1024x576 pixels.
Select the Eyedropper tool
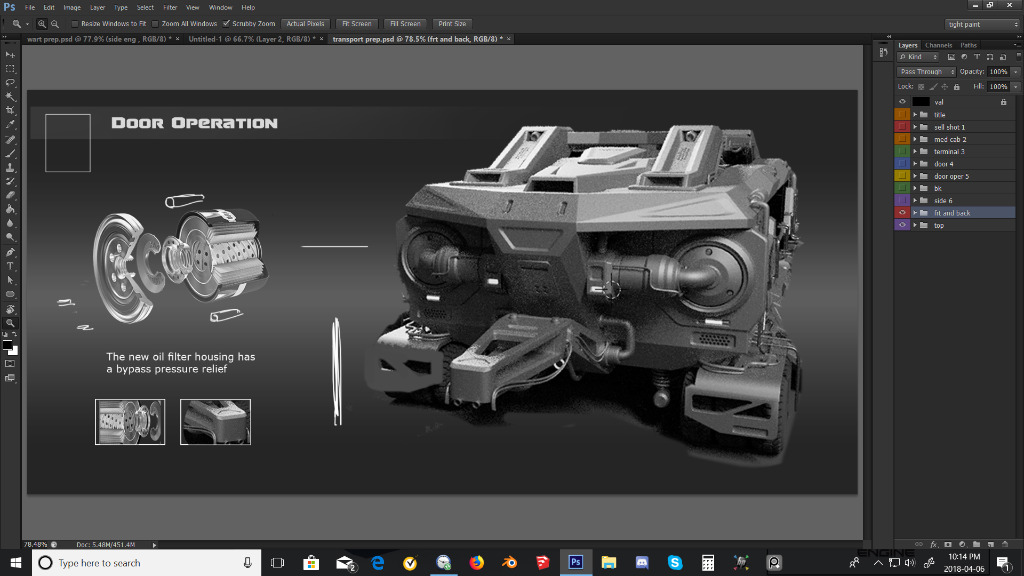[10, 125]
